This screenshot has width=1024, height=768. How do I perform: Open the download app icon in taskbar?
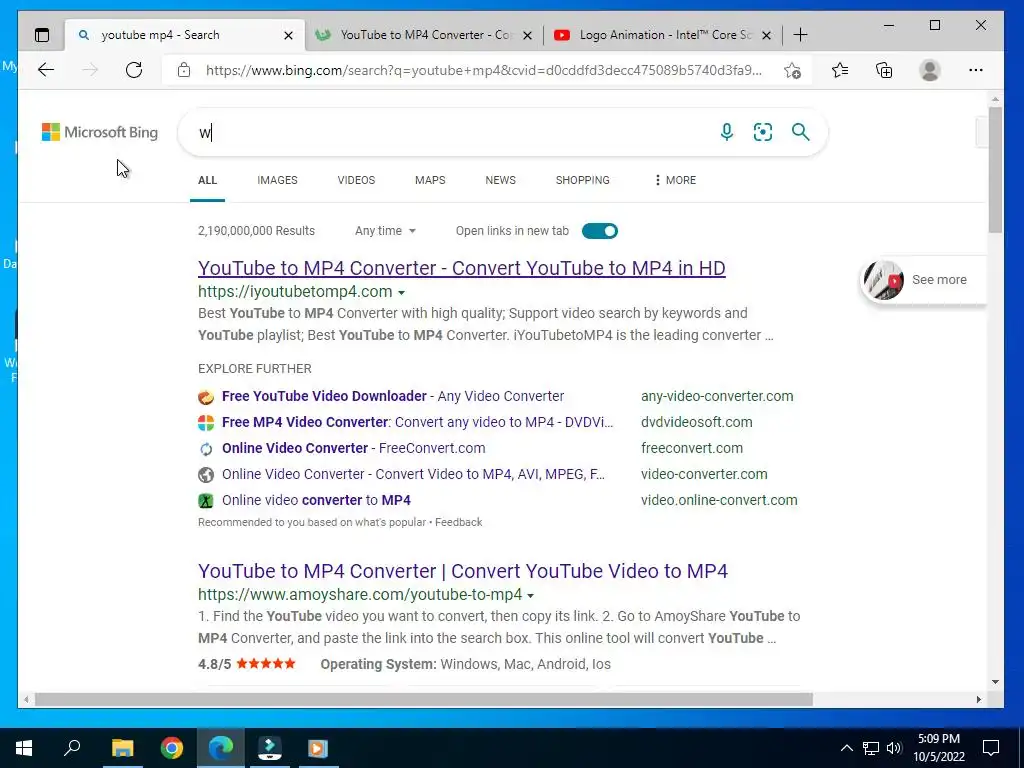pyautogui.click(x=270, y=748)
